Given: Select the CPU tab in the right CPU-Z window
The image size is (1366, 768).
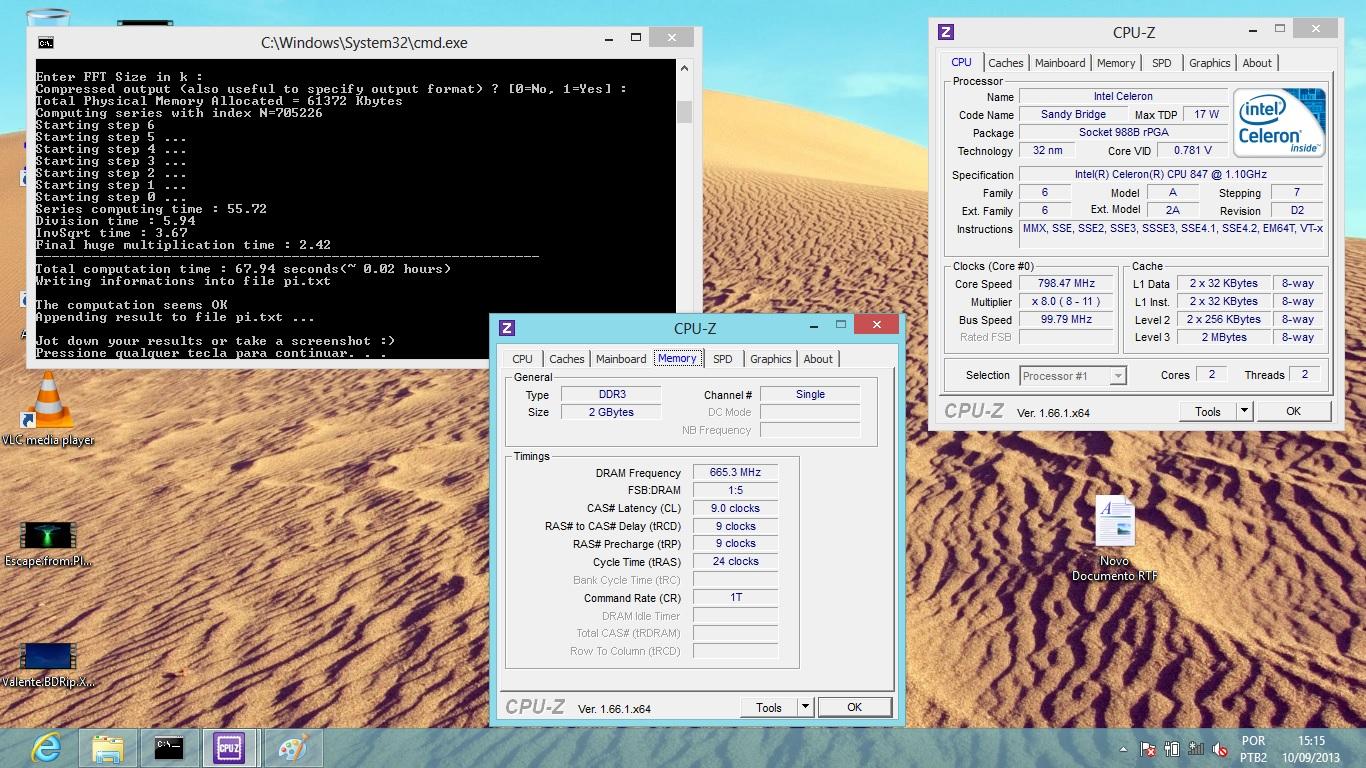Looking at the screenshot, I should pyautogui.click(x=961, y=62).
